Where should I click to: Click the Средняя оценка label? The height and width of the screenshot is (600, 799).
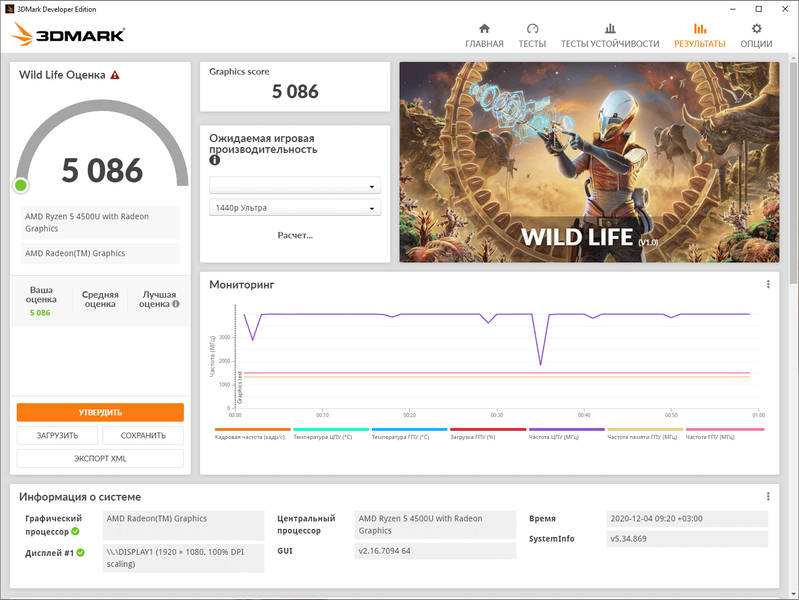pyautogui.click(x=100, y=299)
